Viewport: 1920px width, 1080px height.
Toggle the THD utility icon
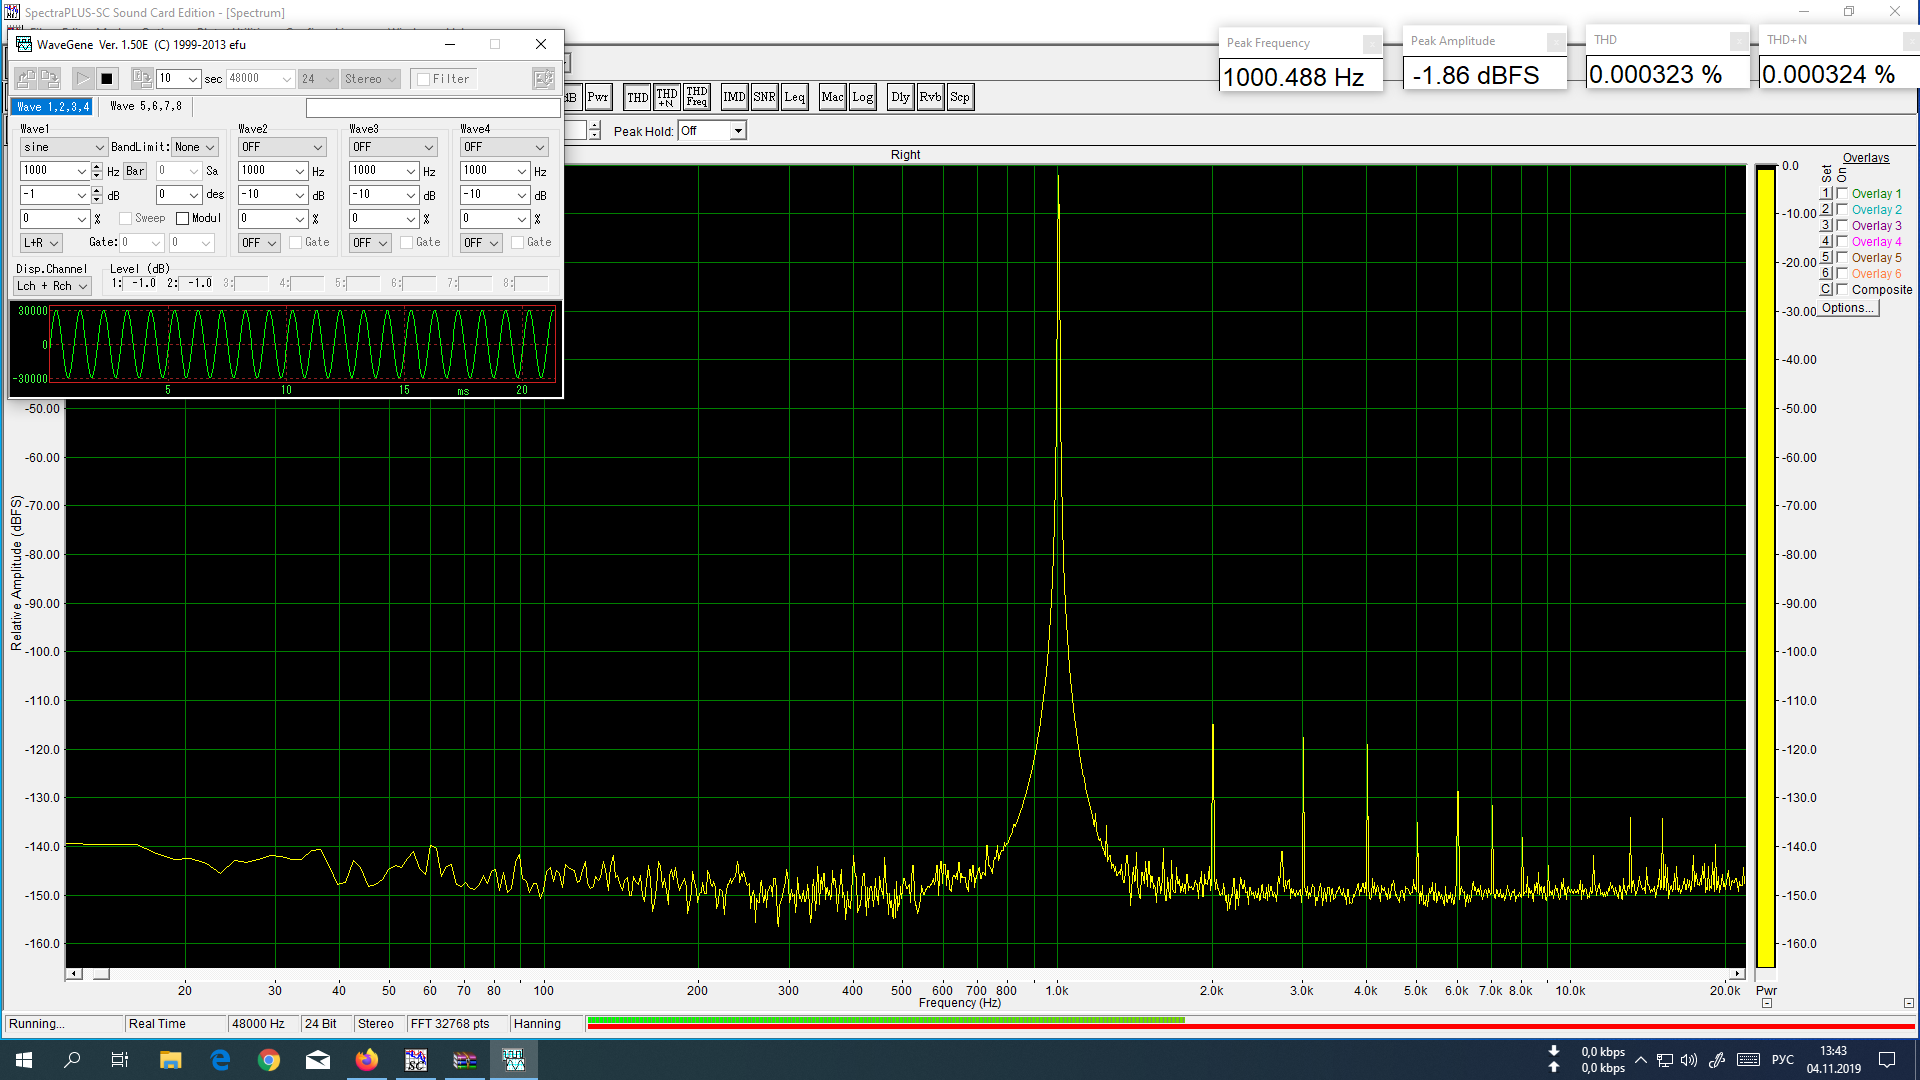(x=637, y=97)
